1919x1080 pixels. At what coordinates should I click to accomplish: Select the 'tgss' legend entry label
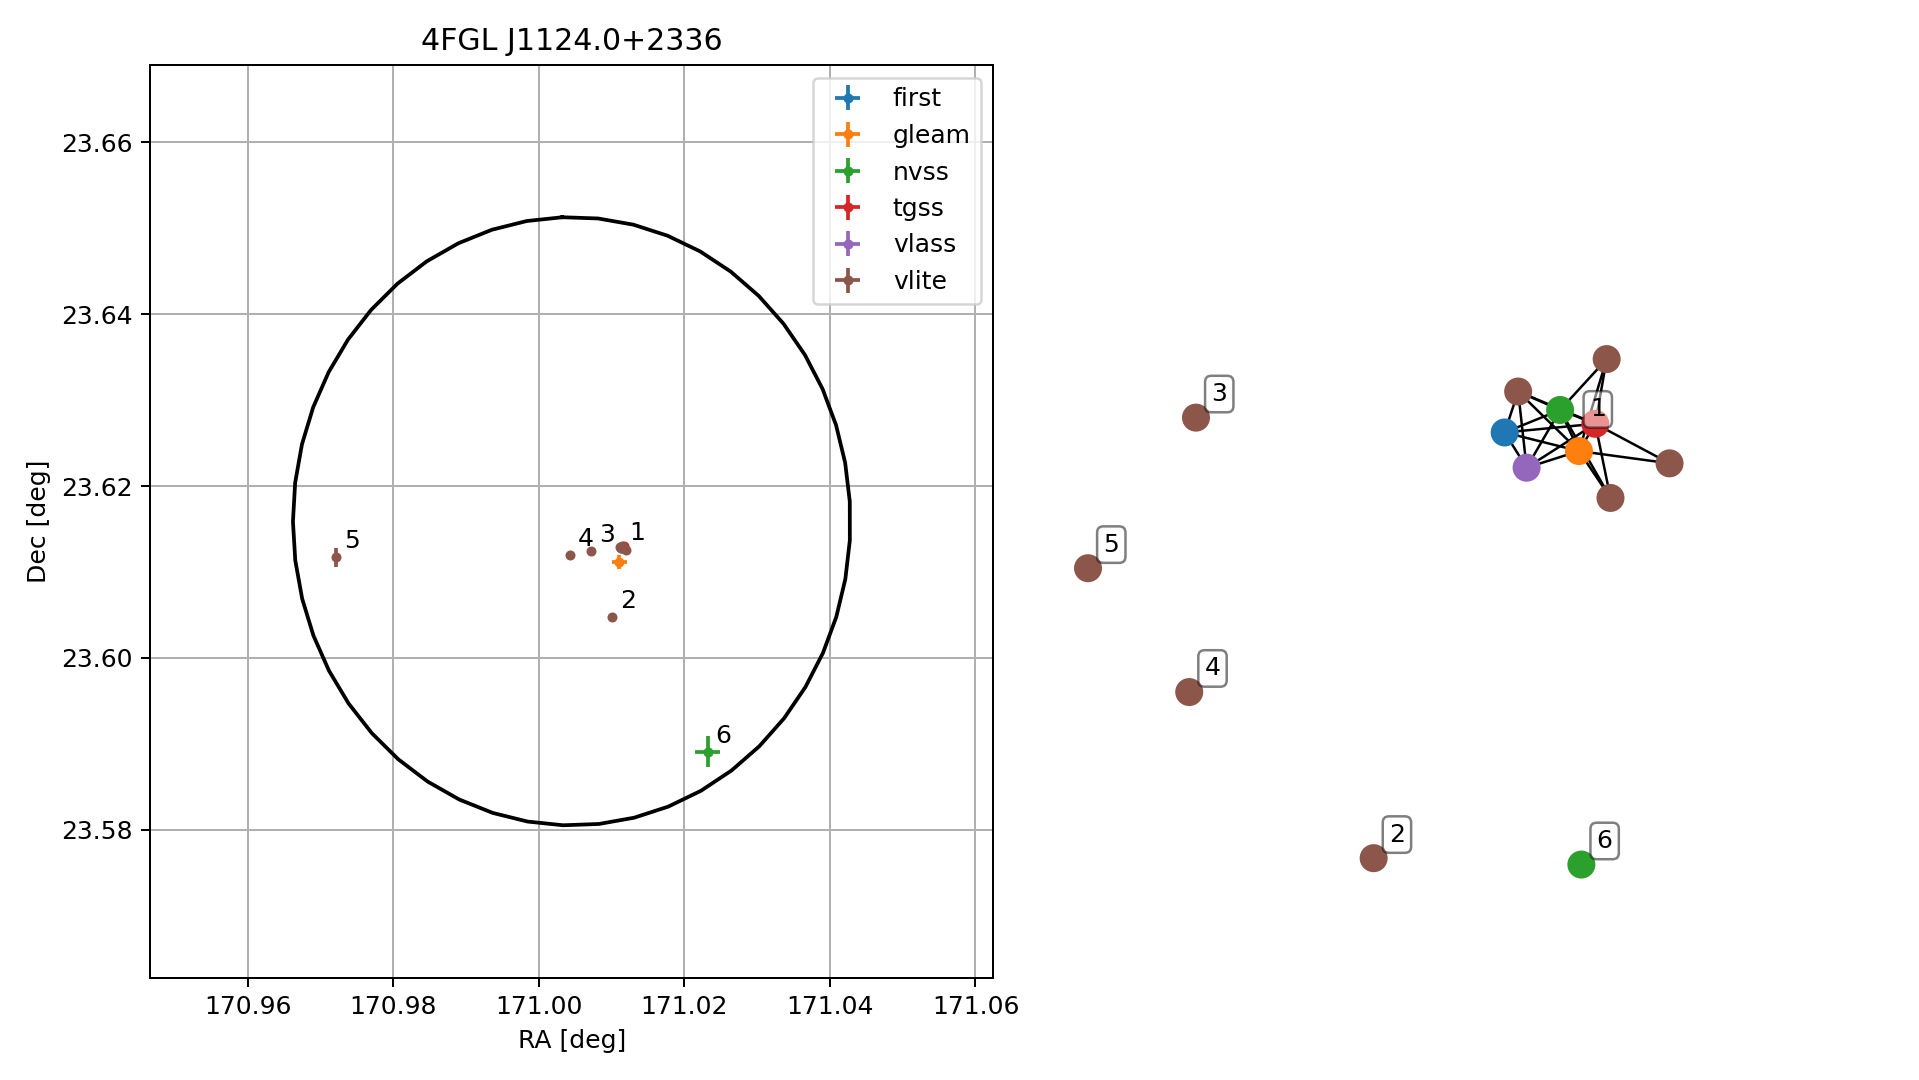918,208
